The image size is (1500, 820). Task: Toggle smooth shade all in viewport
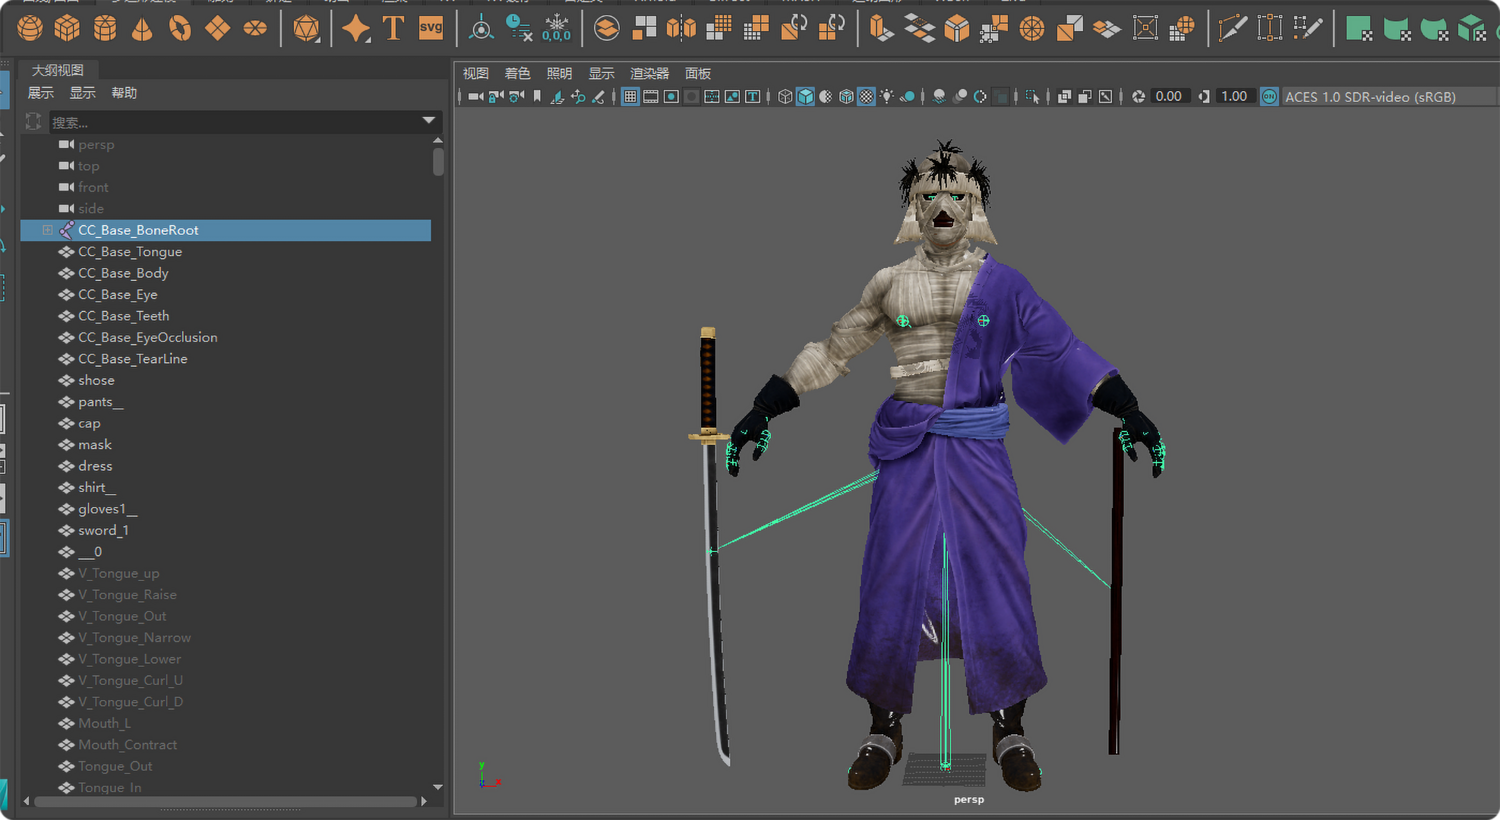click(805, 97)
